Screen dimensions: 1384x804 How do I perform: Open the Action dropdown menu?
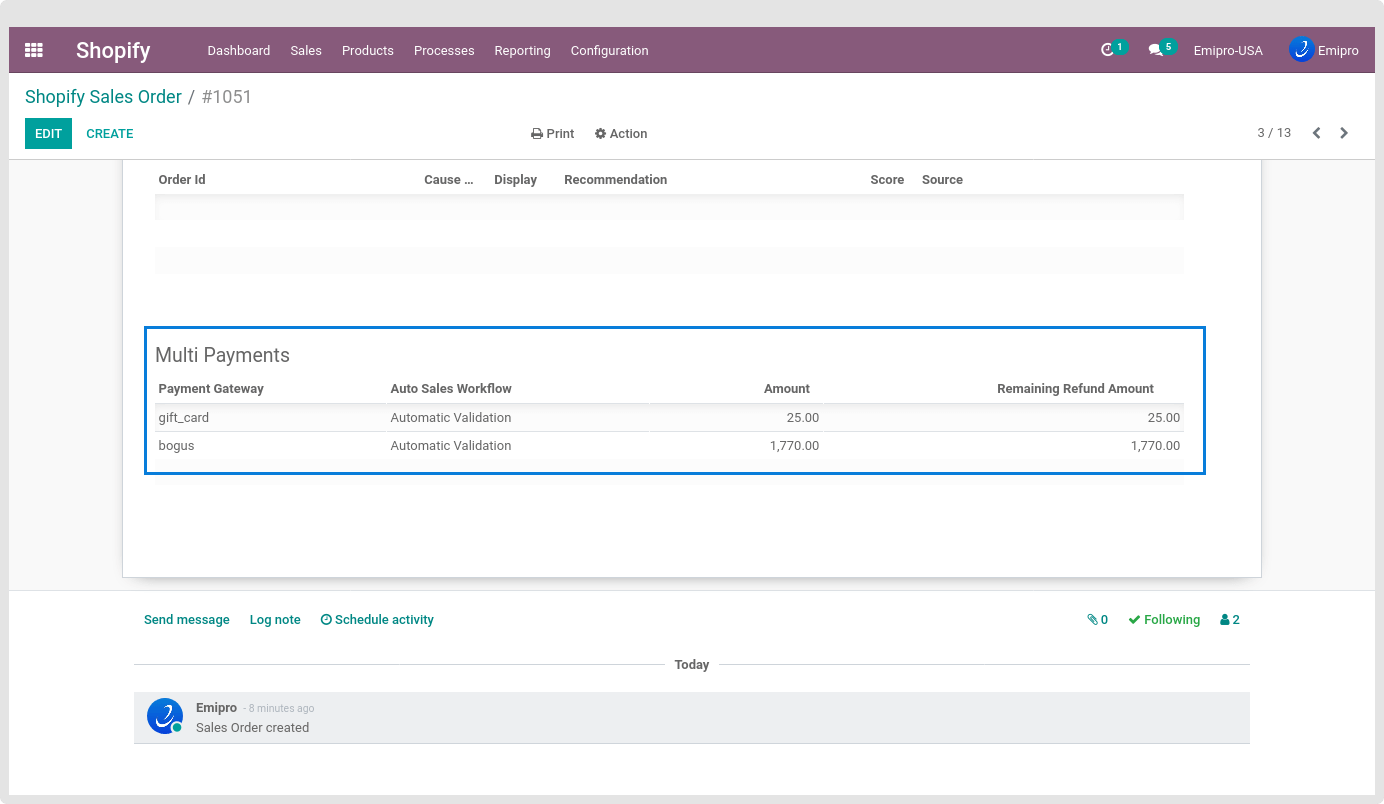pos(621,134)
